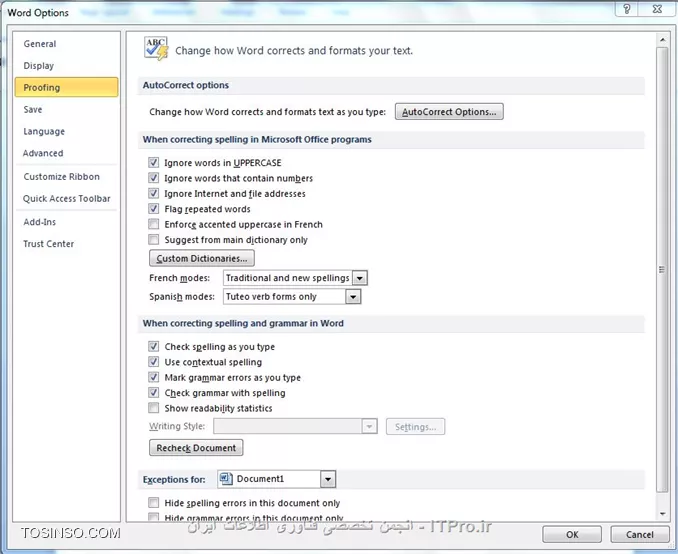Toggle Use contextual spelling checkbox

pyautogui.click(x=154, y=362)
